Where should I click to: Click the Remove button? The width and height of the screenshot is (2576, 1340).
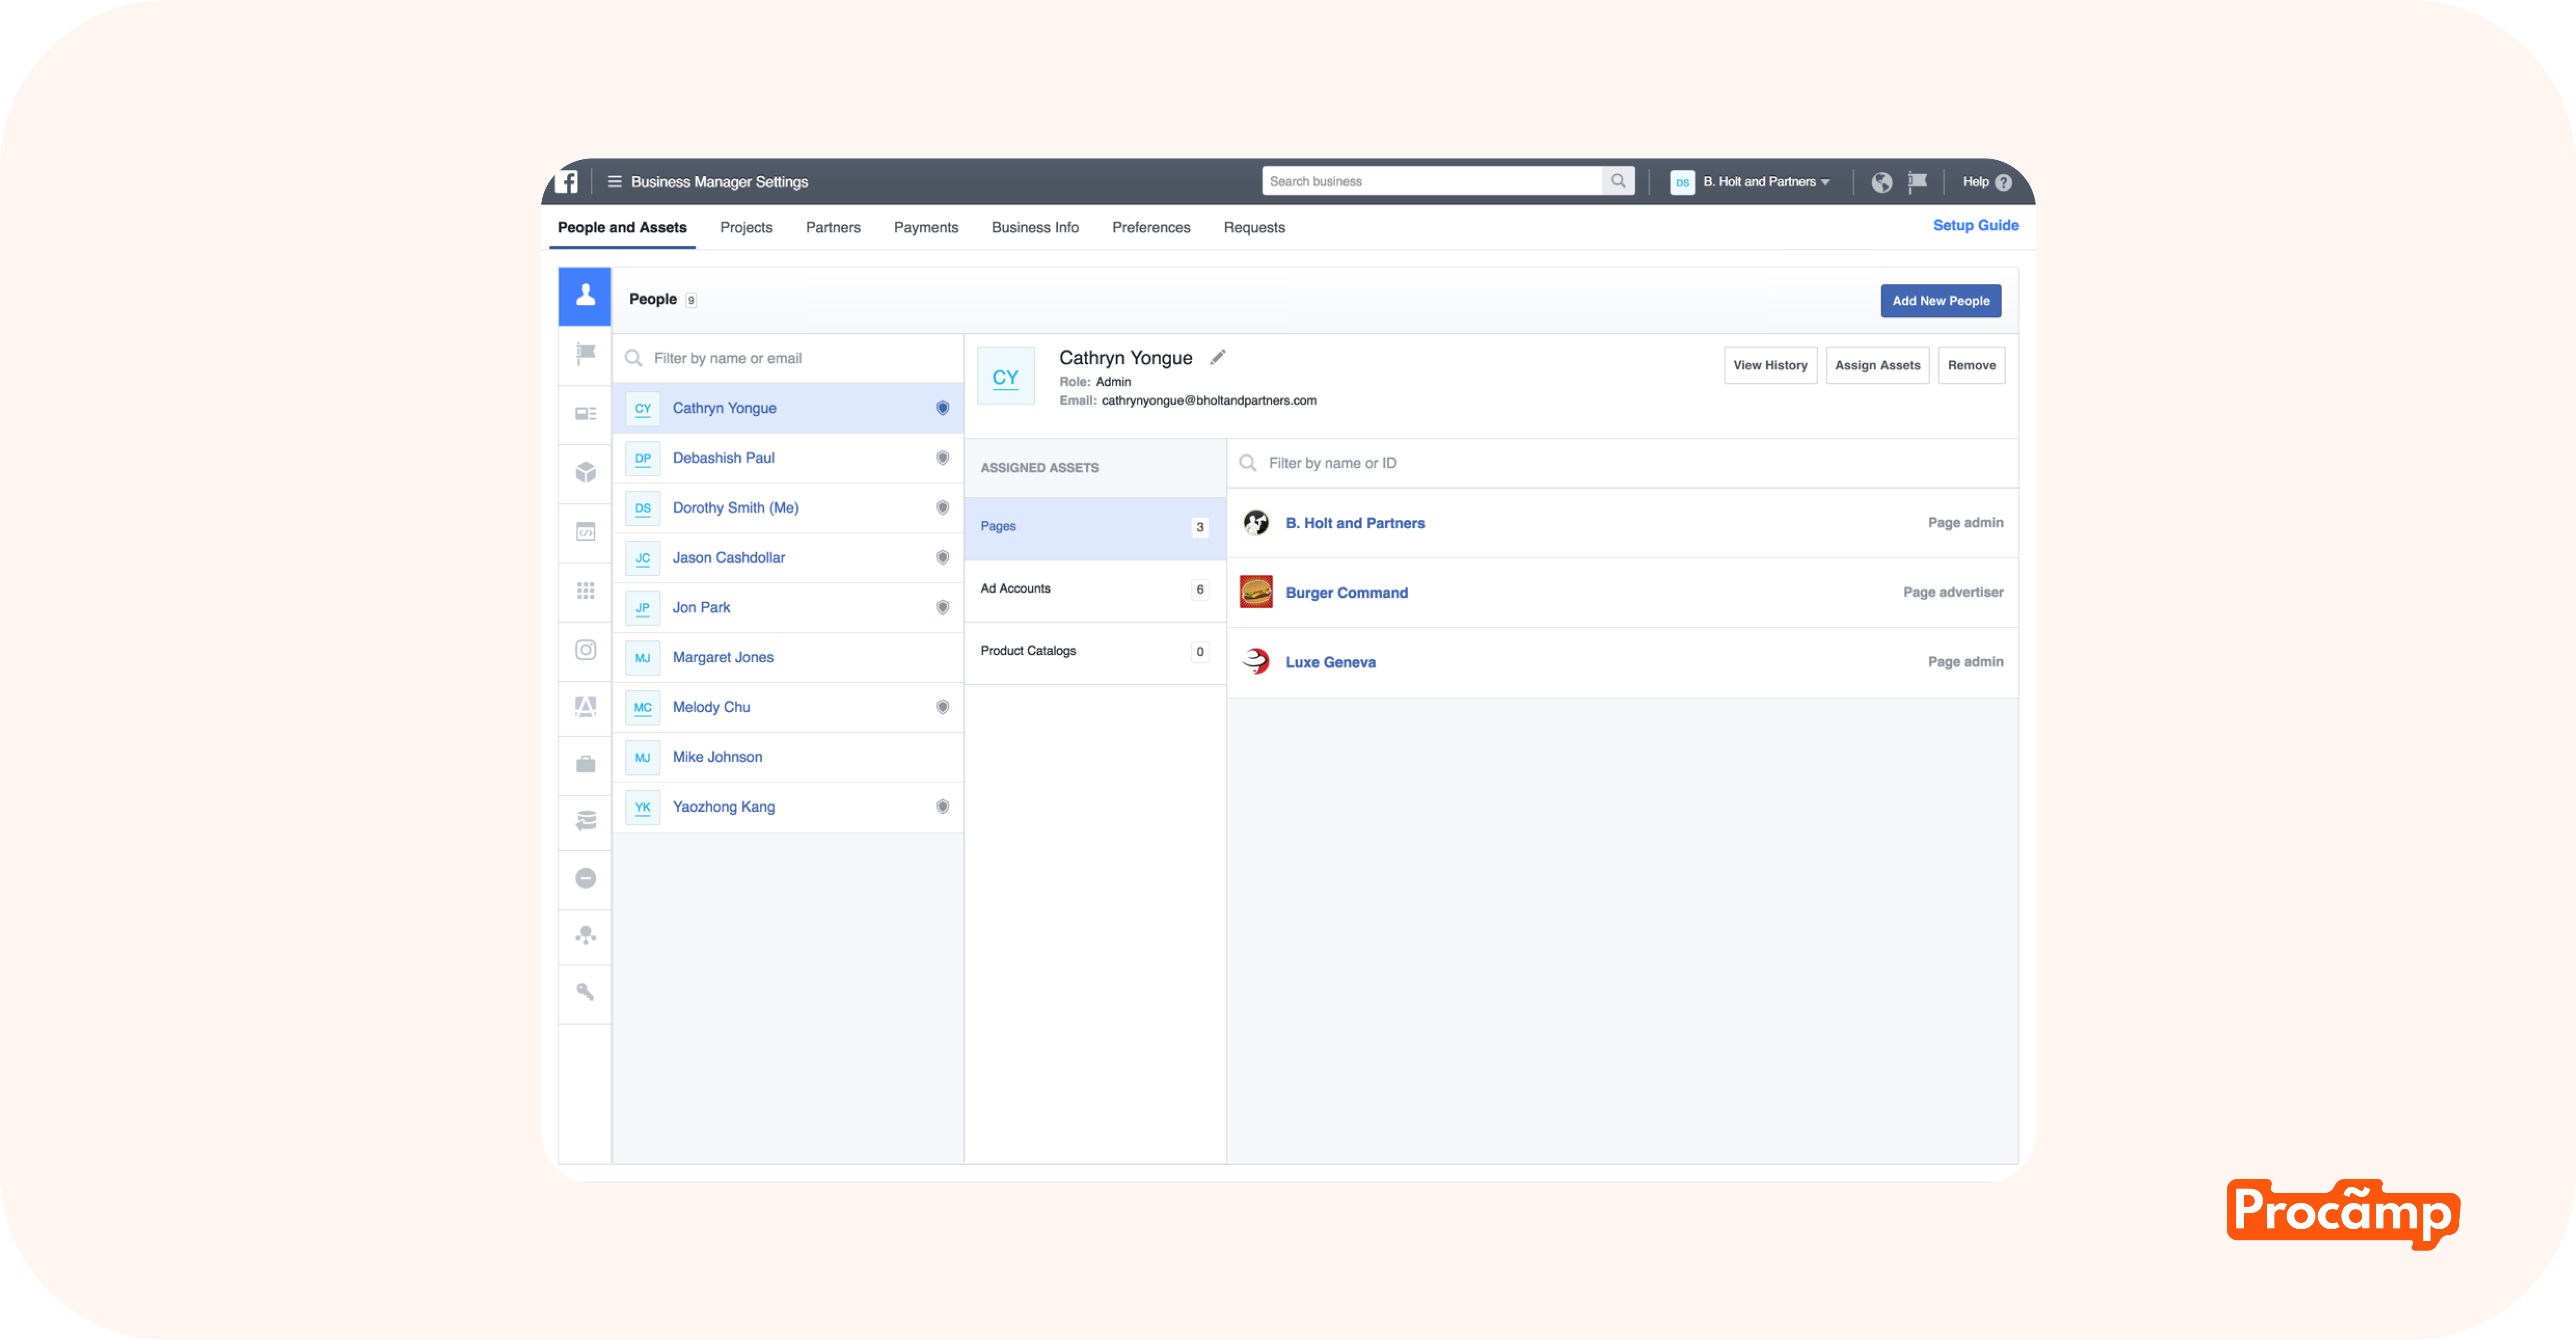(x=1971, y=365)
